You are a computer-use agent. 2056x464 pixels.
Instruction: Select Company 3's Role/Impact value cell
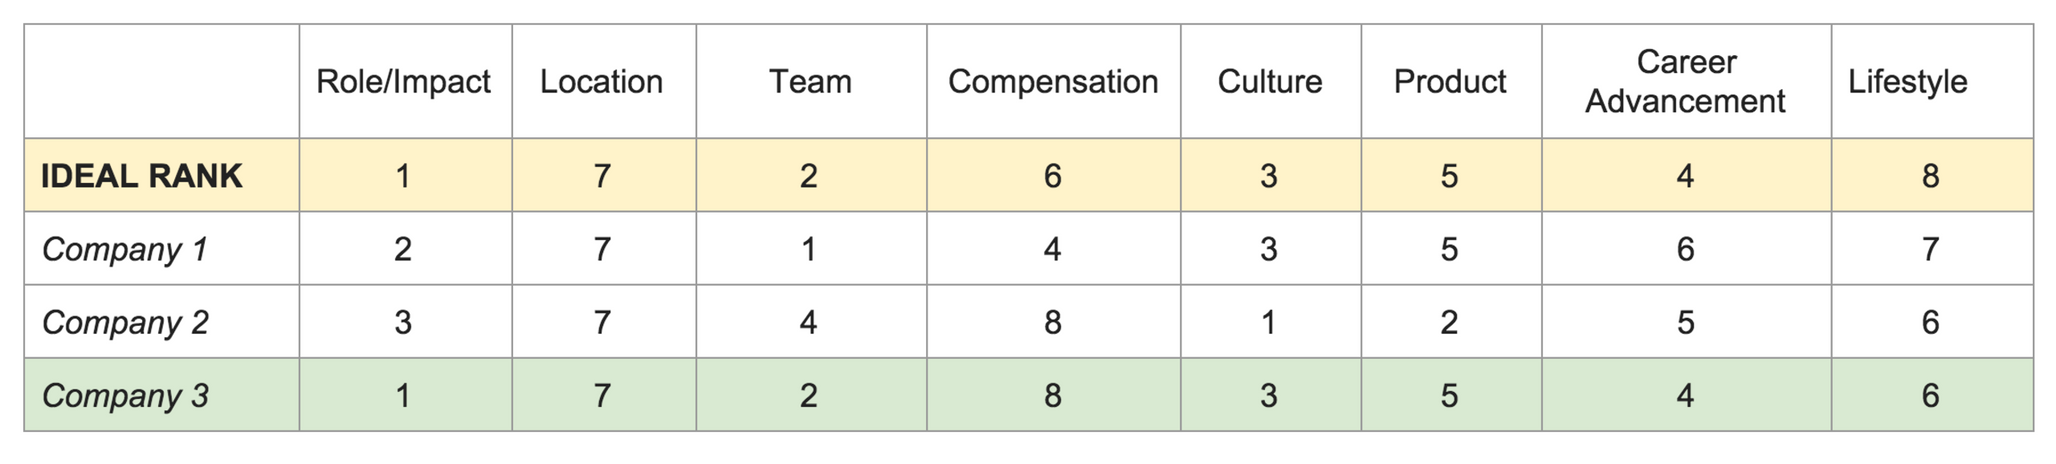pyautogui.click(x=403, y=396)
